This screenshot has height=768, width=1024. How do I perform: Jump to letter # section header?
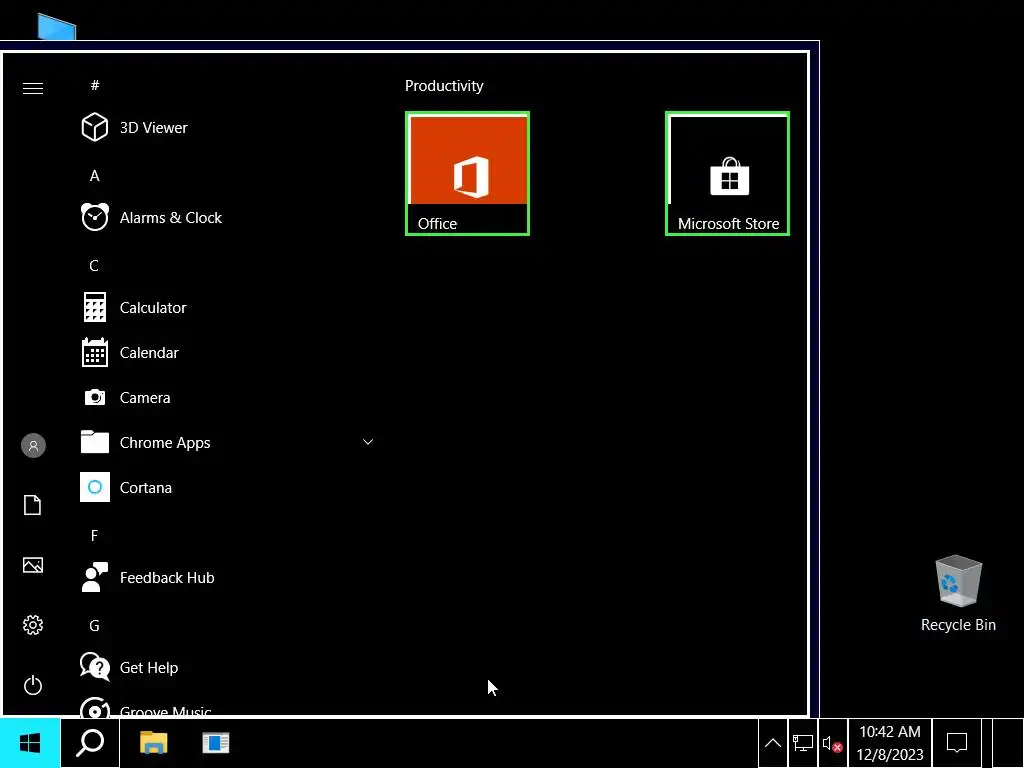click(95, 85)
